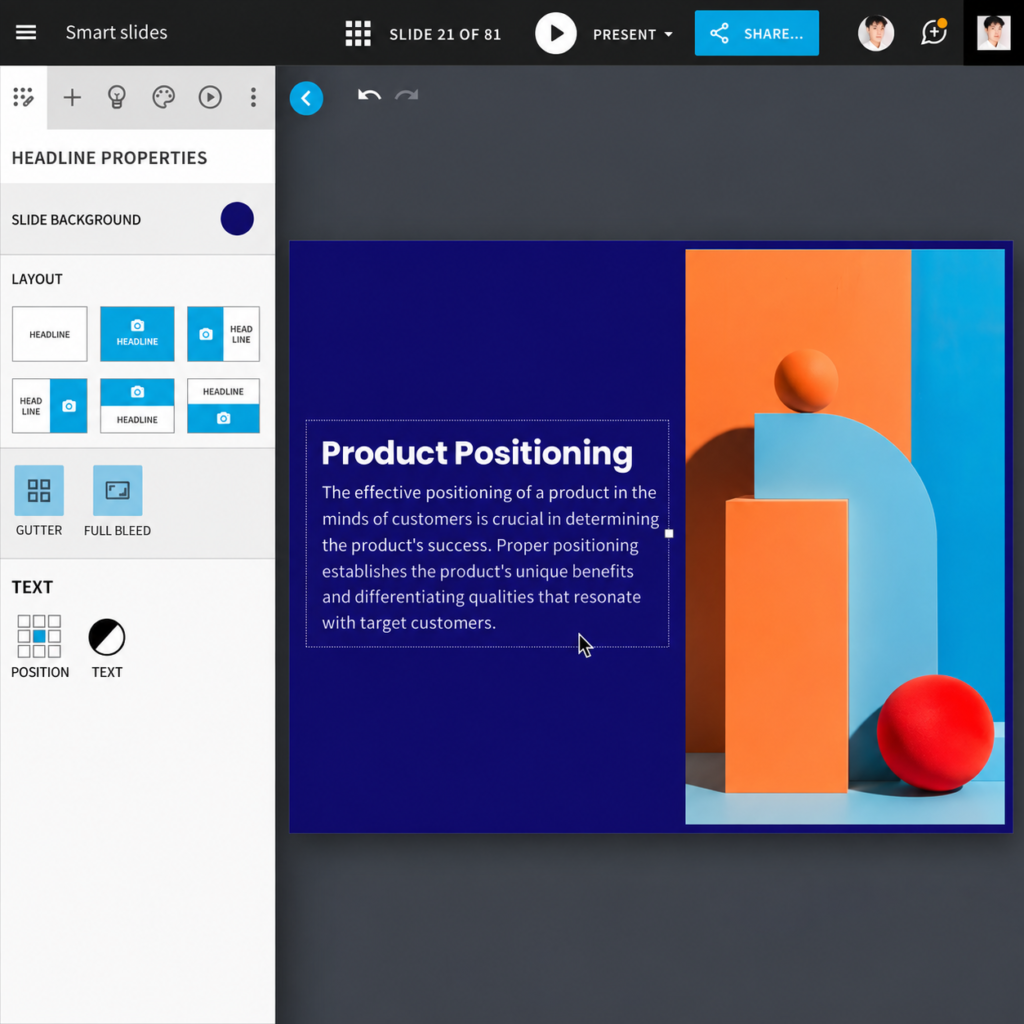Click the Share button
Image resolution: width=1024 pixels, height=1024 pixels.
point(756,33)
